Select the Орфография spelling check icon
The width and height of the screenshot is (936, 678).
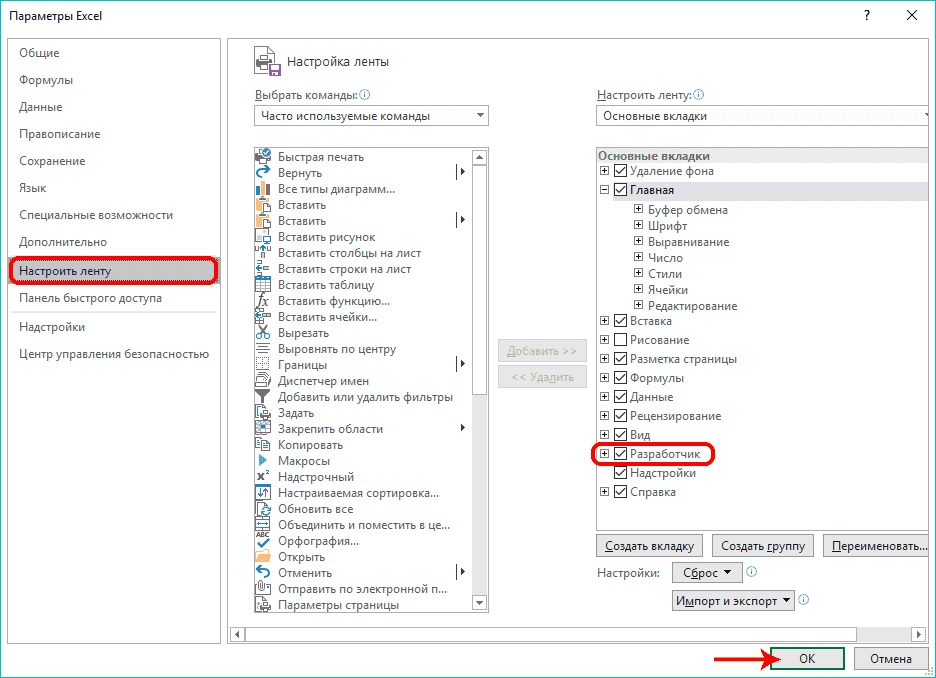coord(263,541)
